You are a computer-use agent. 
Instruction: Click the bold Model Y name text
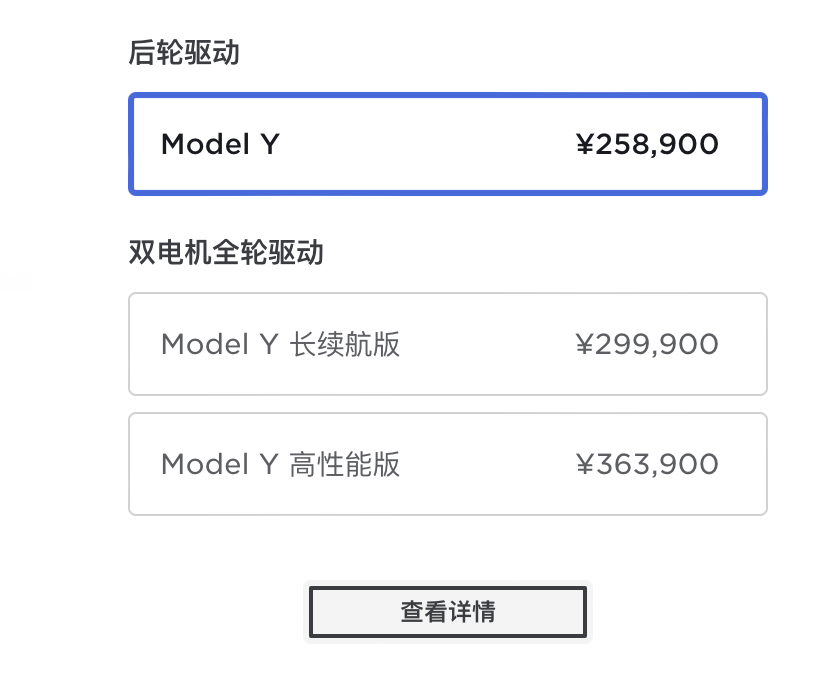pos(220,144)
